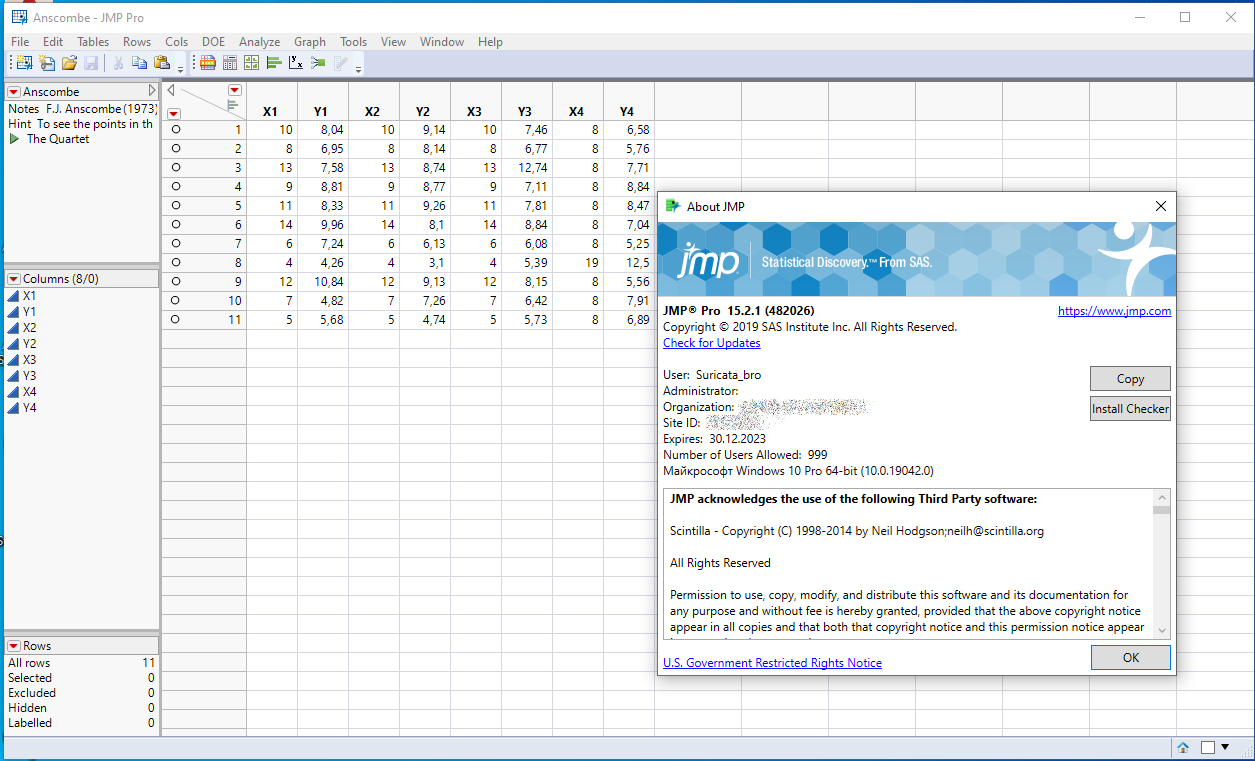Run The Quartet script green triangle
The height and width of the screenshot is (761, 1255).
coord(14,139)
